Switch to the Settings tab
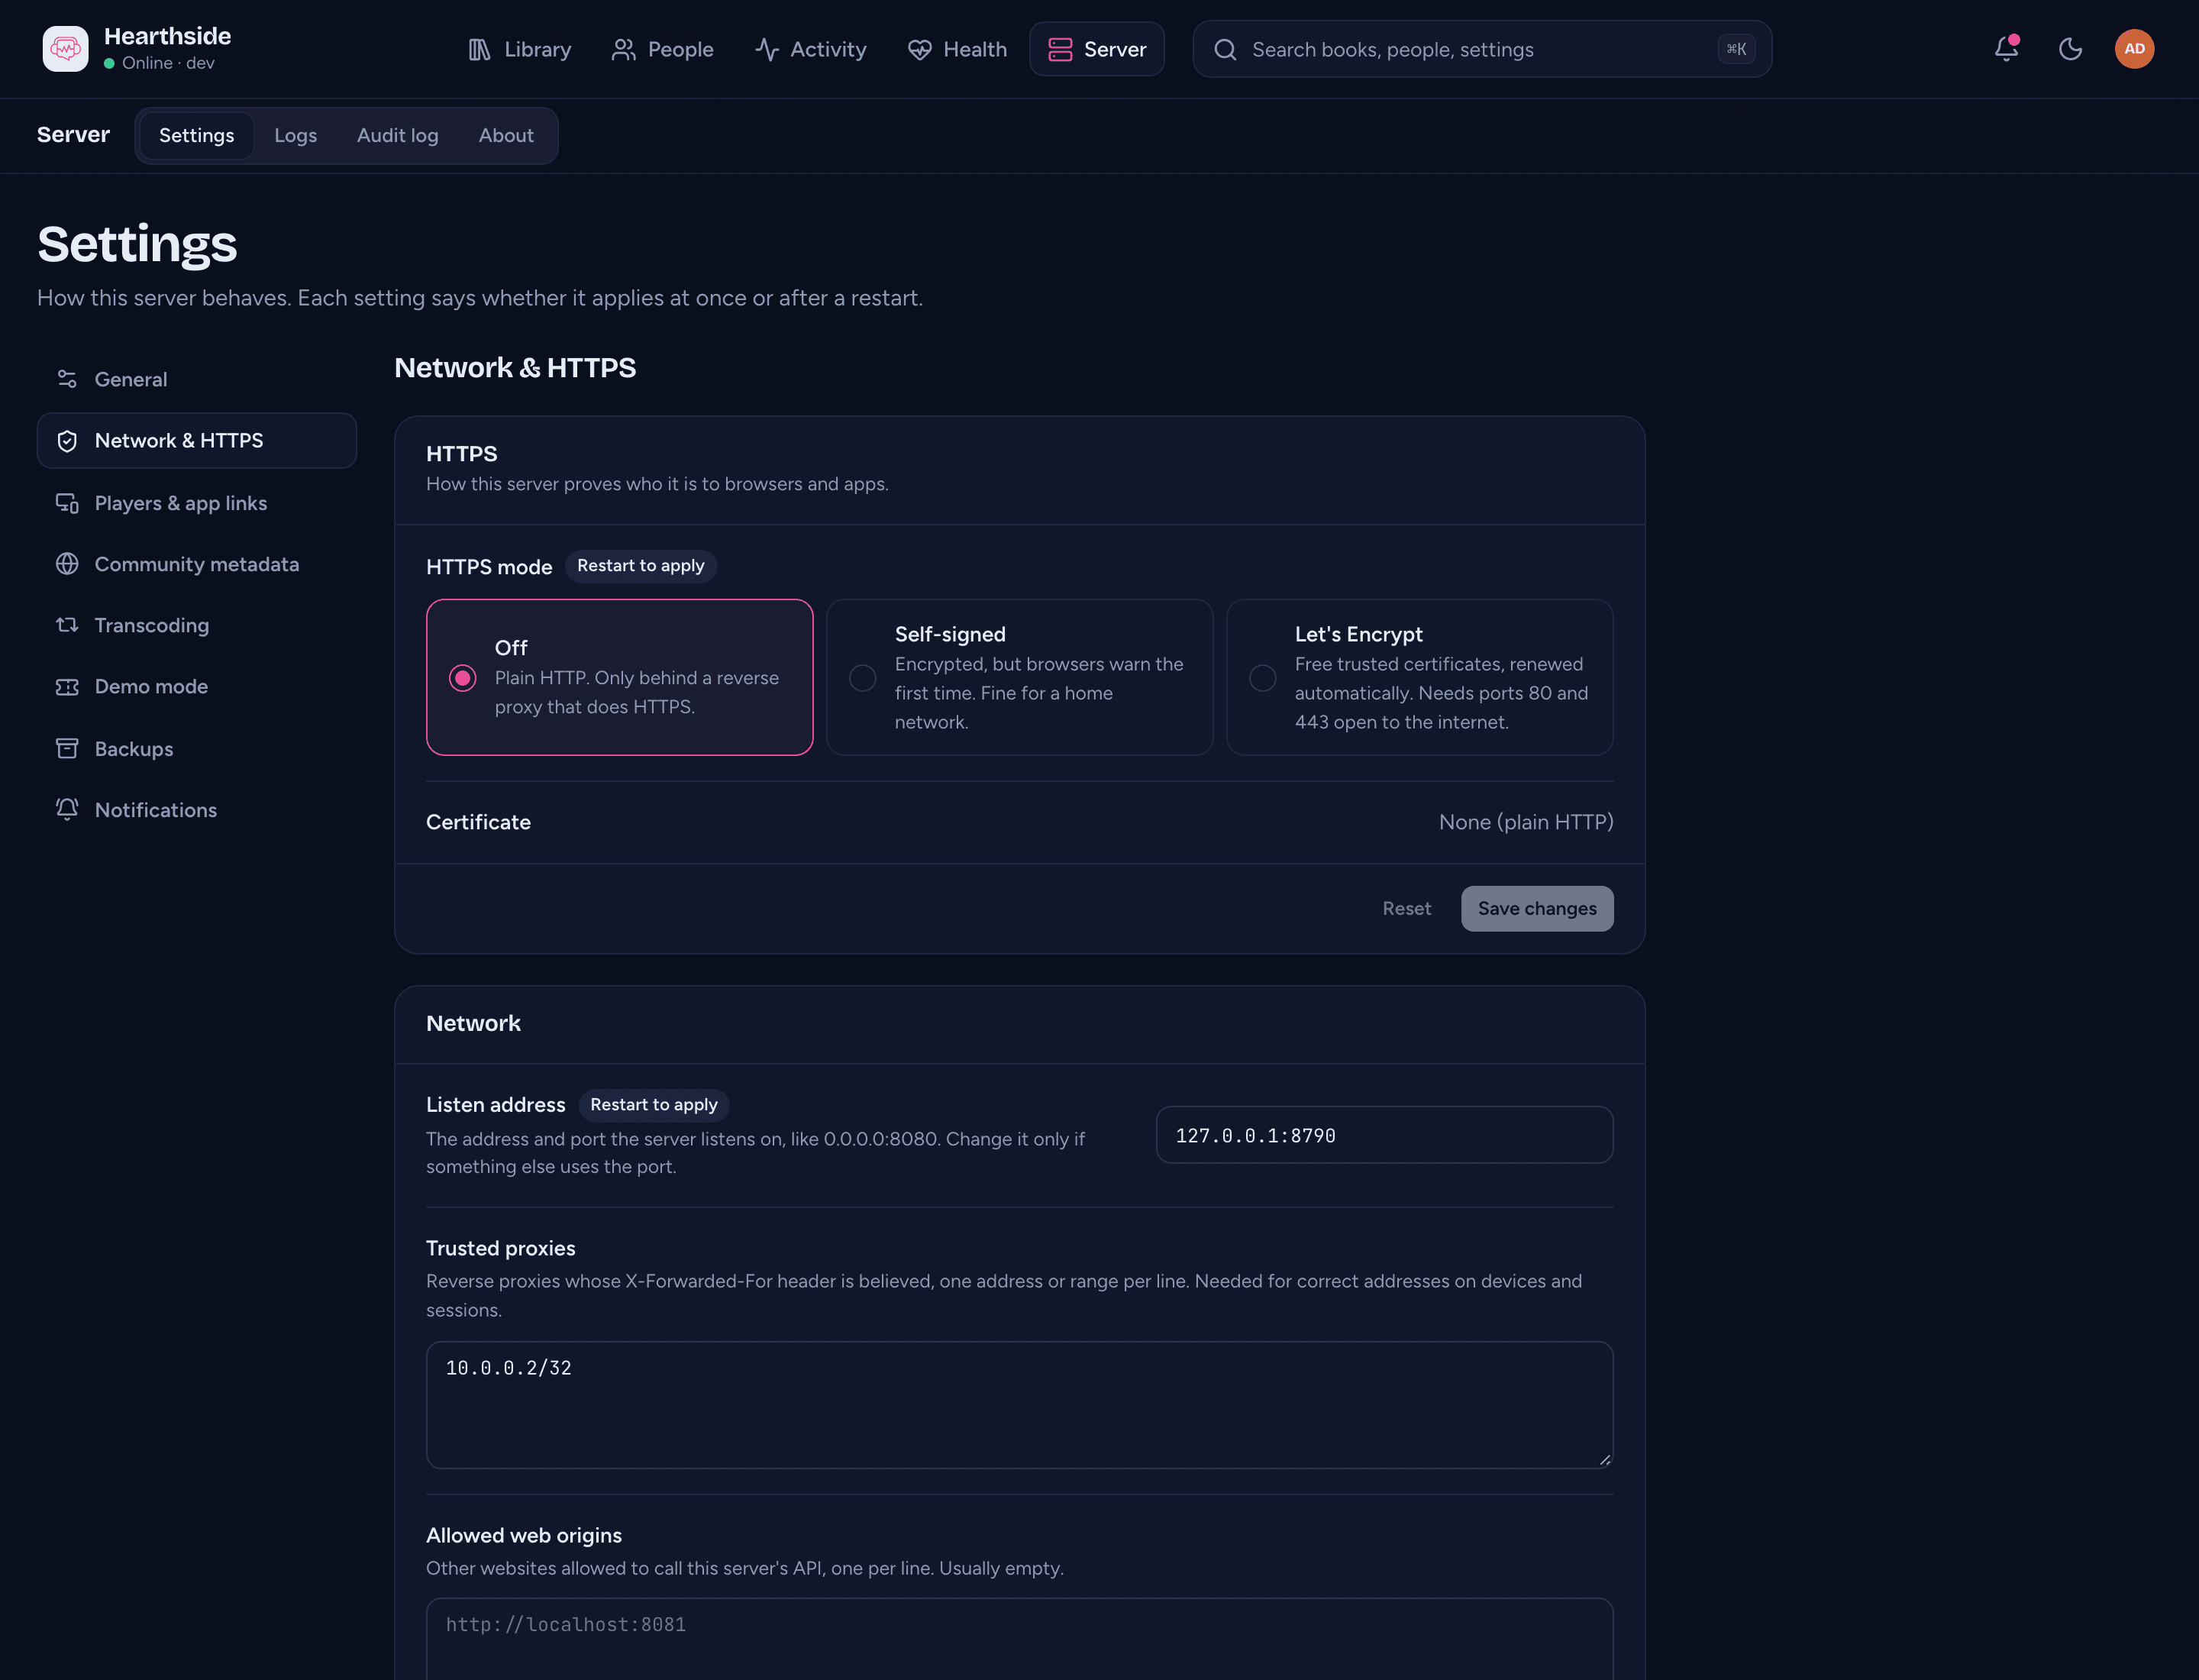The image size is (2199, 1680). point(197,135)
